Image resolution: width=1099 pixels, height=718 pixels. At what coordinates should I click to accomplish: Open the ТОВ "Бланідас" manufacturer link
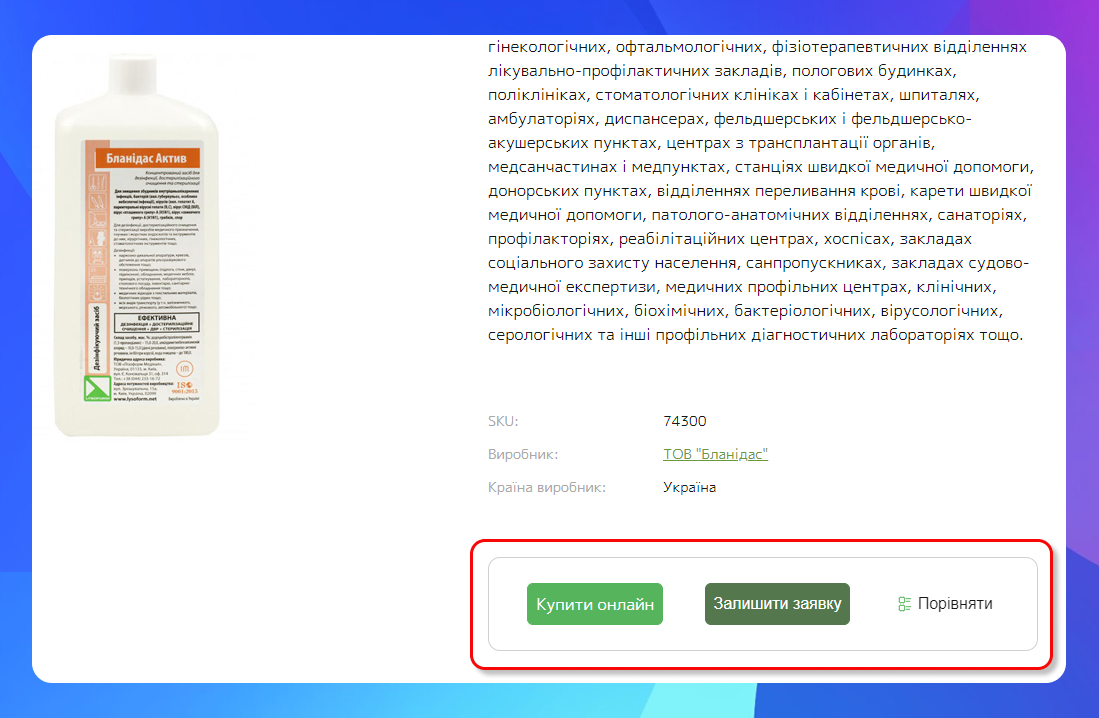(x=715, y=454)
